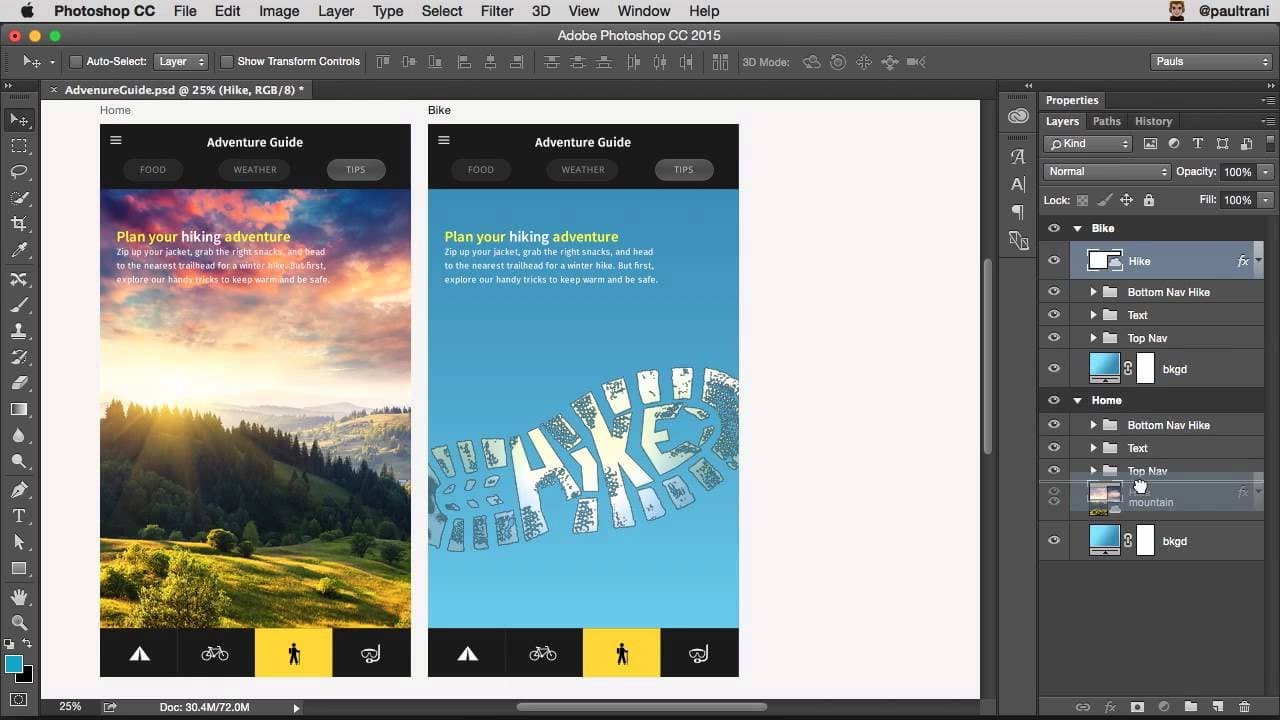Image resolution: width=1280 pixels, height=720 pixels.
Task: Hide the Hike layer visibility
Action: tap(1053, 261)
